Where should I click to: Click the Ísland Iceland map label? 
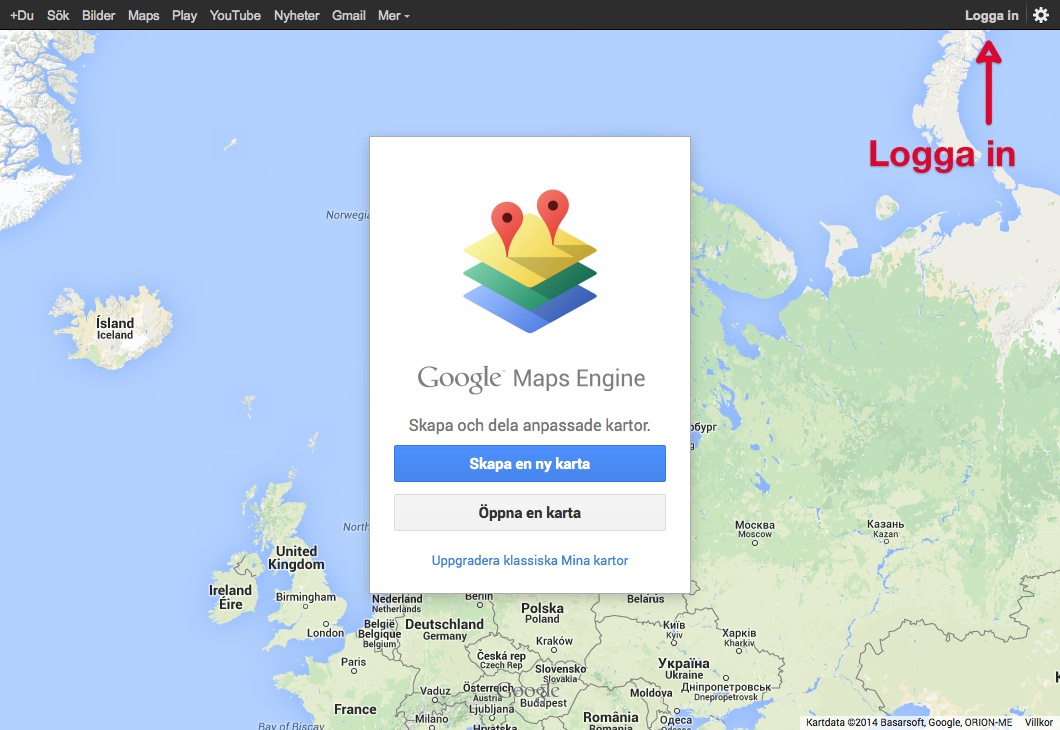pyautogui.click(x=115, y=328)
